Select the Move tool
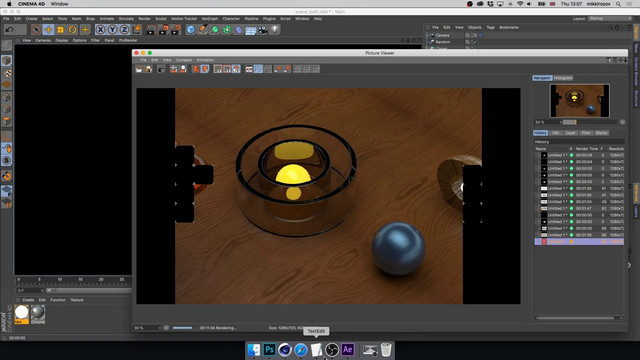This screenshot has width=640, height=360. (49, 29)
